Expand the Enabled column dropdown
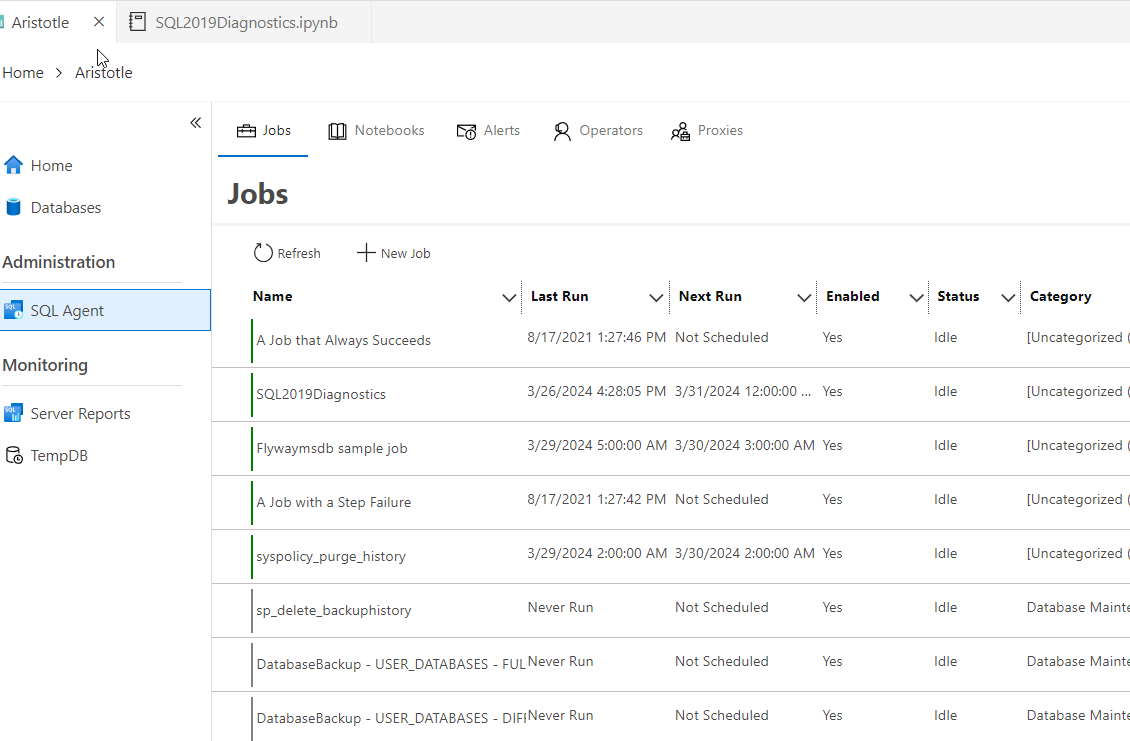1130x741 pixels. [916, 297]
